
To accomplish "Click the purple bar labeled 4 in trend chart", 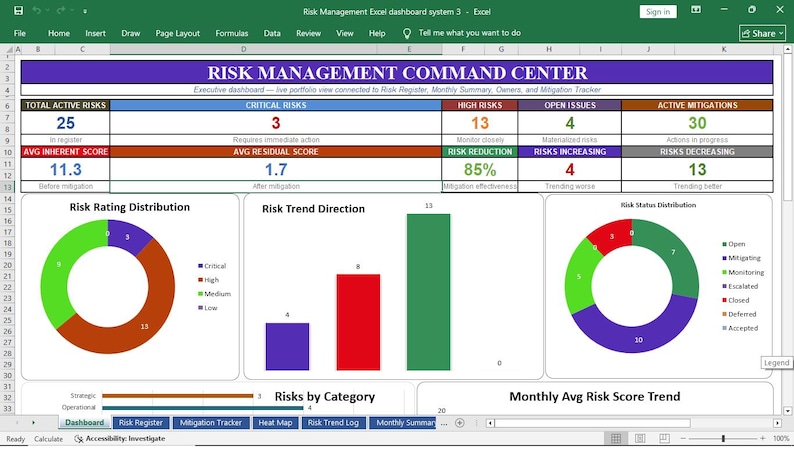I will 287,346.
